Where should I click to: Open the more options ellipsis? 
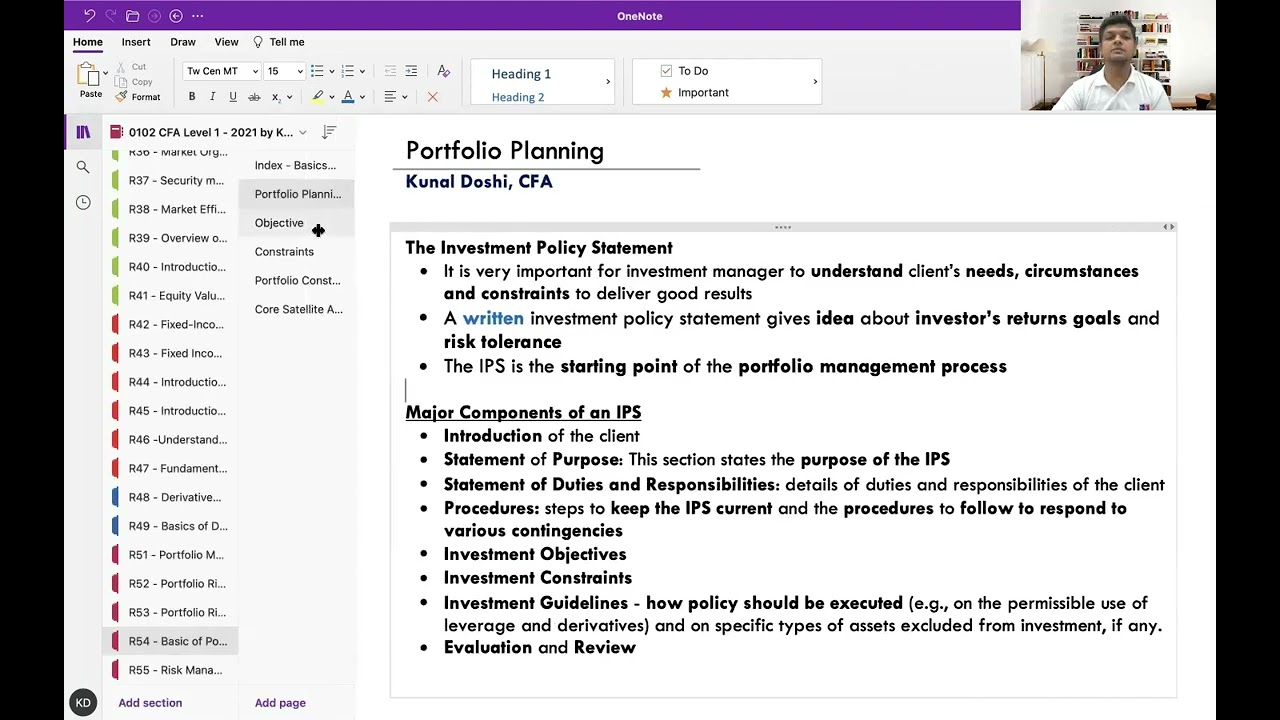pyautogui.click(x=197, y=16)
